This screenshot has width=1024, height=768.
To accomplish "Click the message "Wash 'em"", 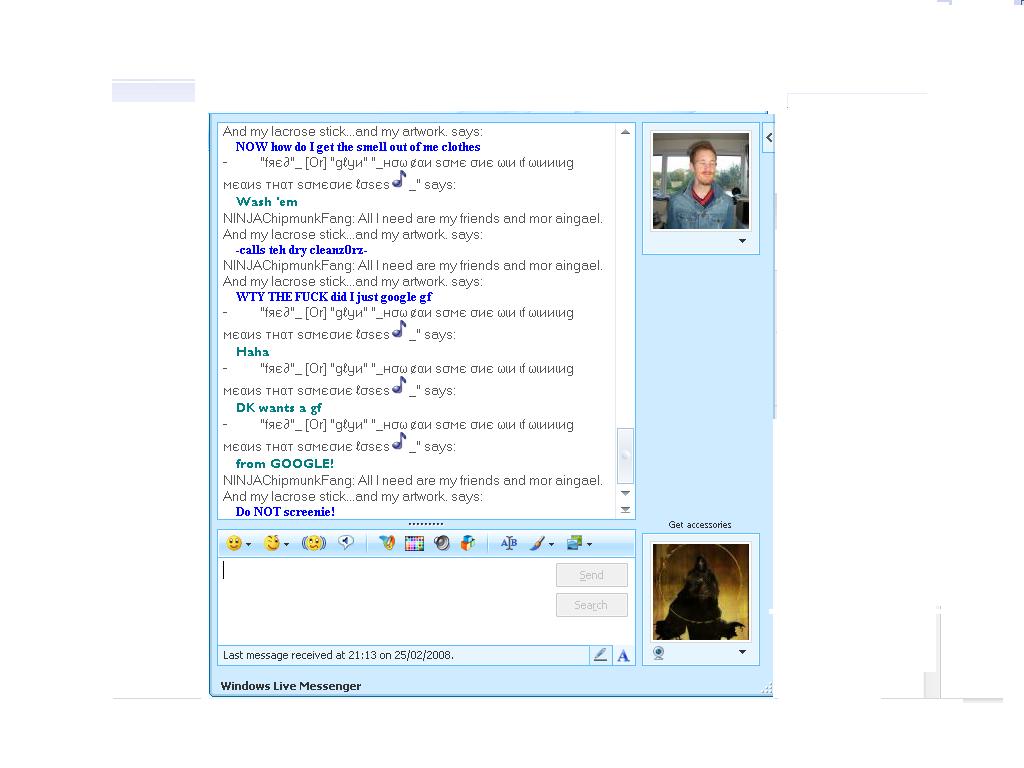I will coord(266,202).
